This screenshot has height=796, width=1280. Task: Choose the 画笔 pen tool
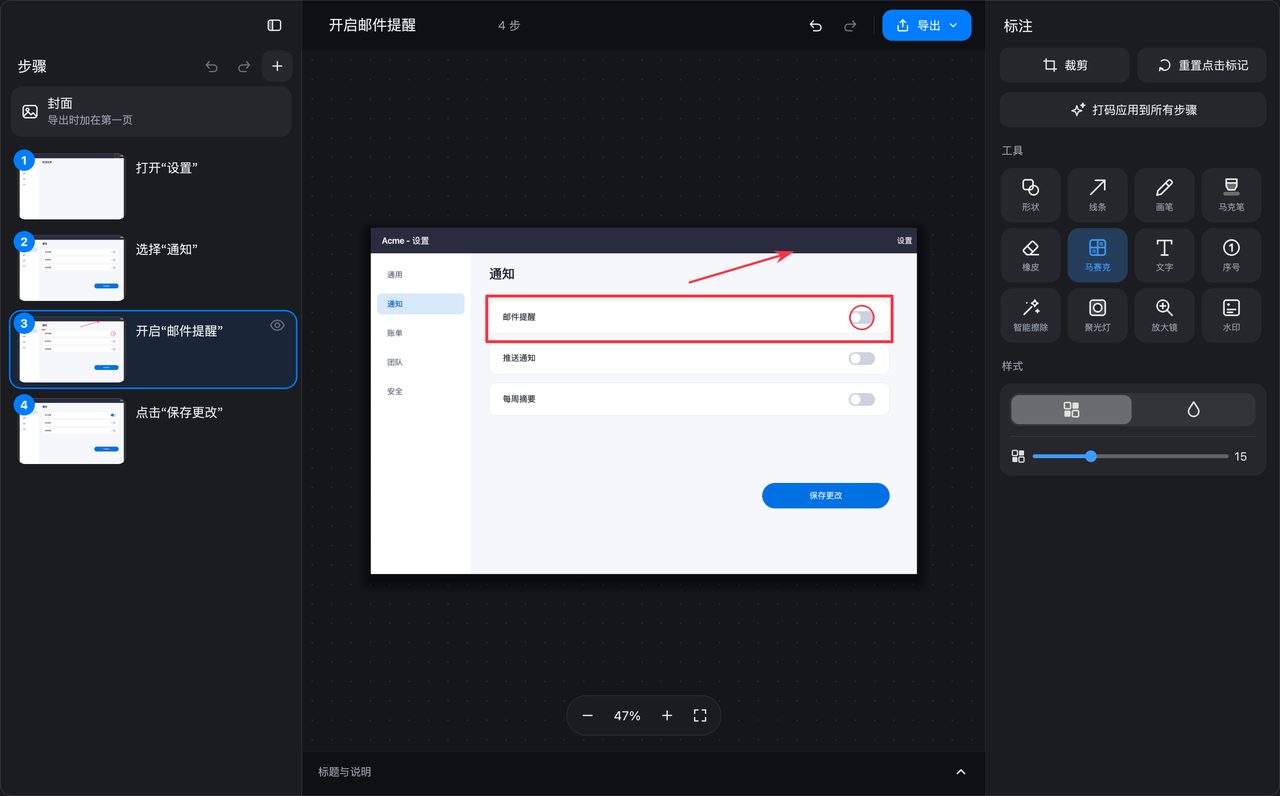(1164, 195)
